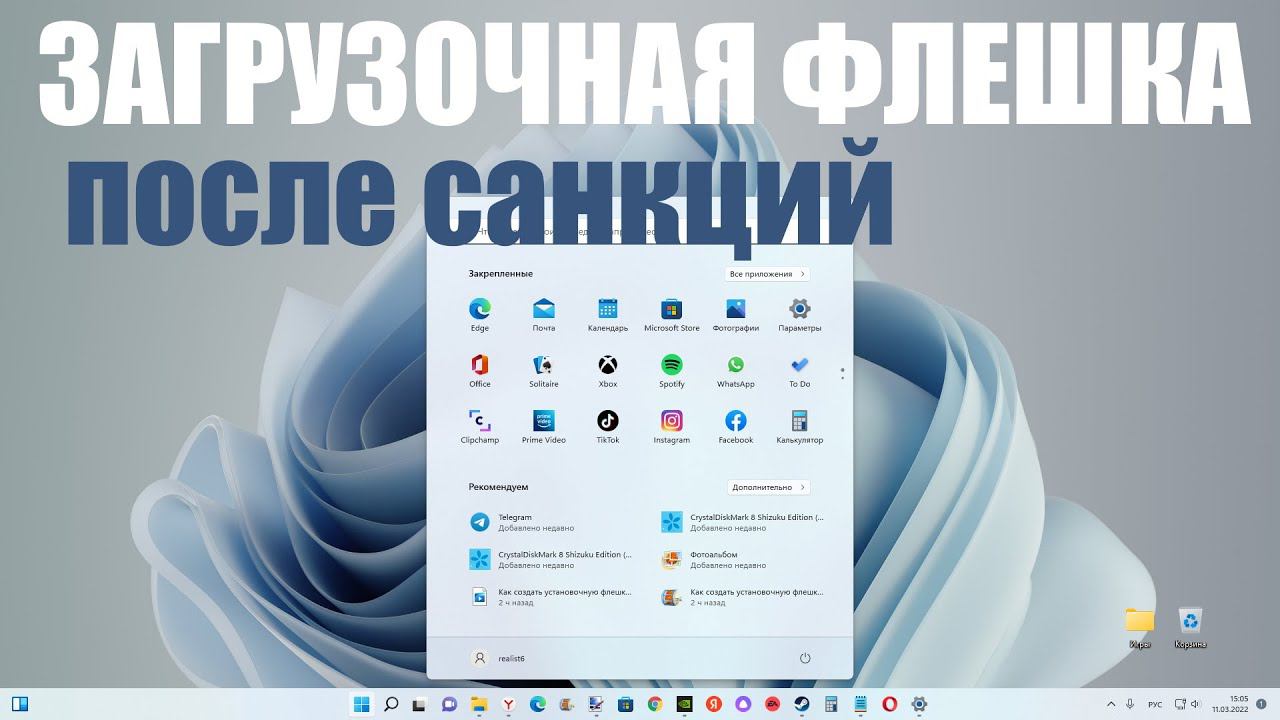Click the Все приложения button

pos(767,274)
